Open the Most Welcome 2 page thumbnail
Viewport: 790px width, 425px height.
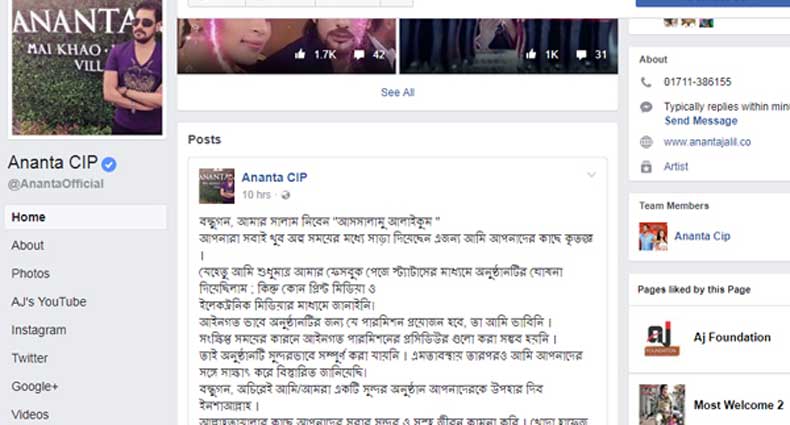[662, 404]
